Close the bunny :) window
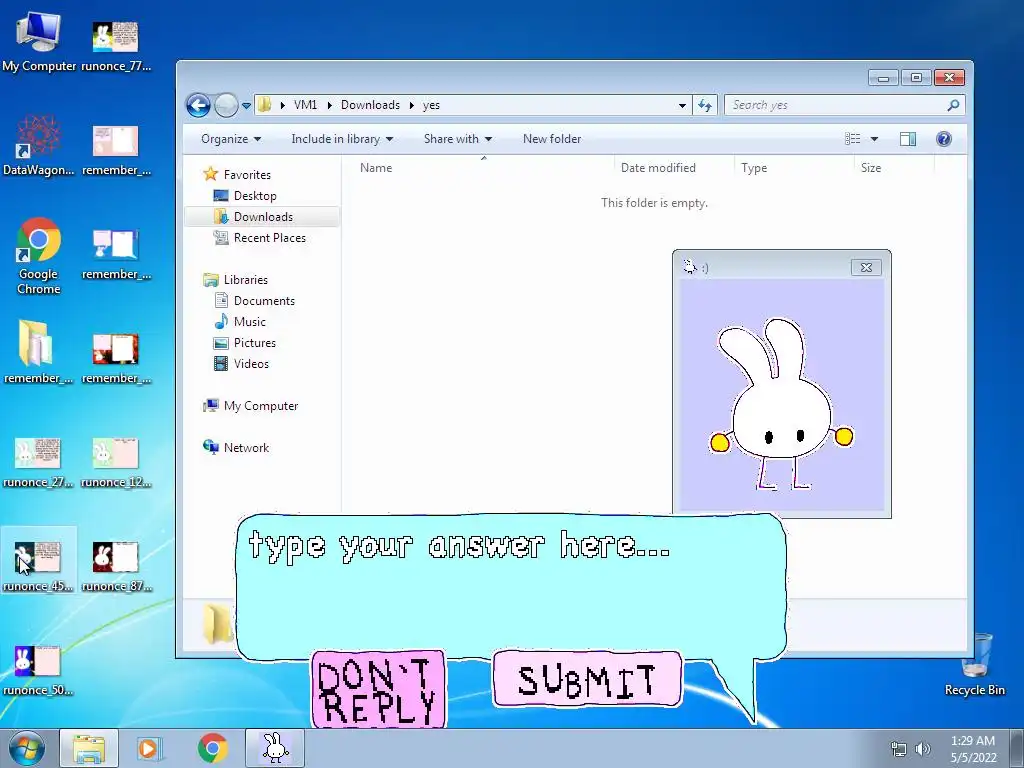Image resolution: width=1024 pixels, height=768 pixels. click(x=866, y=267)
